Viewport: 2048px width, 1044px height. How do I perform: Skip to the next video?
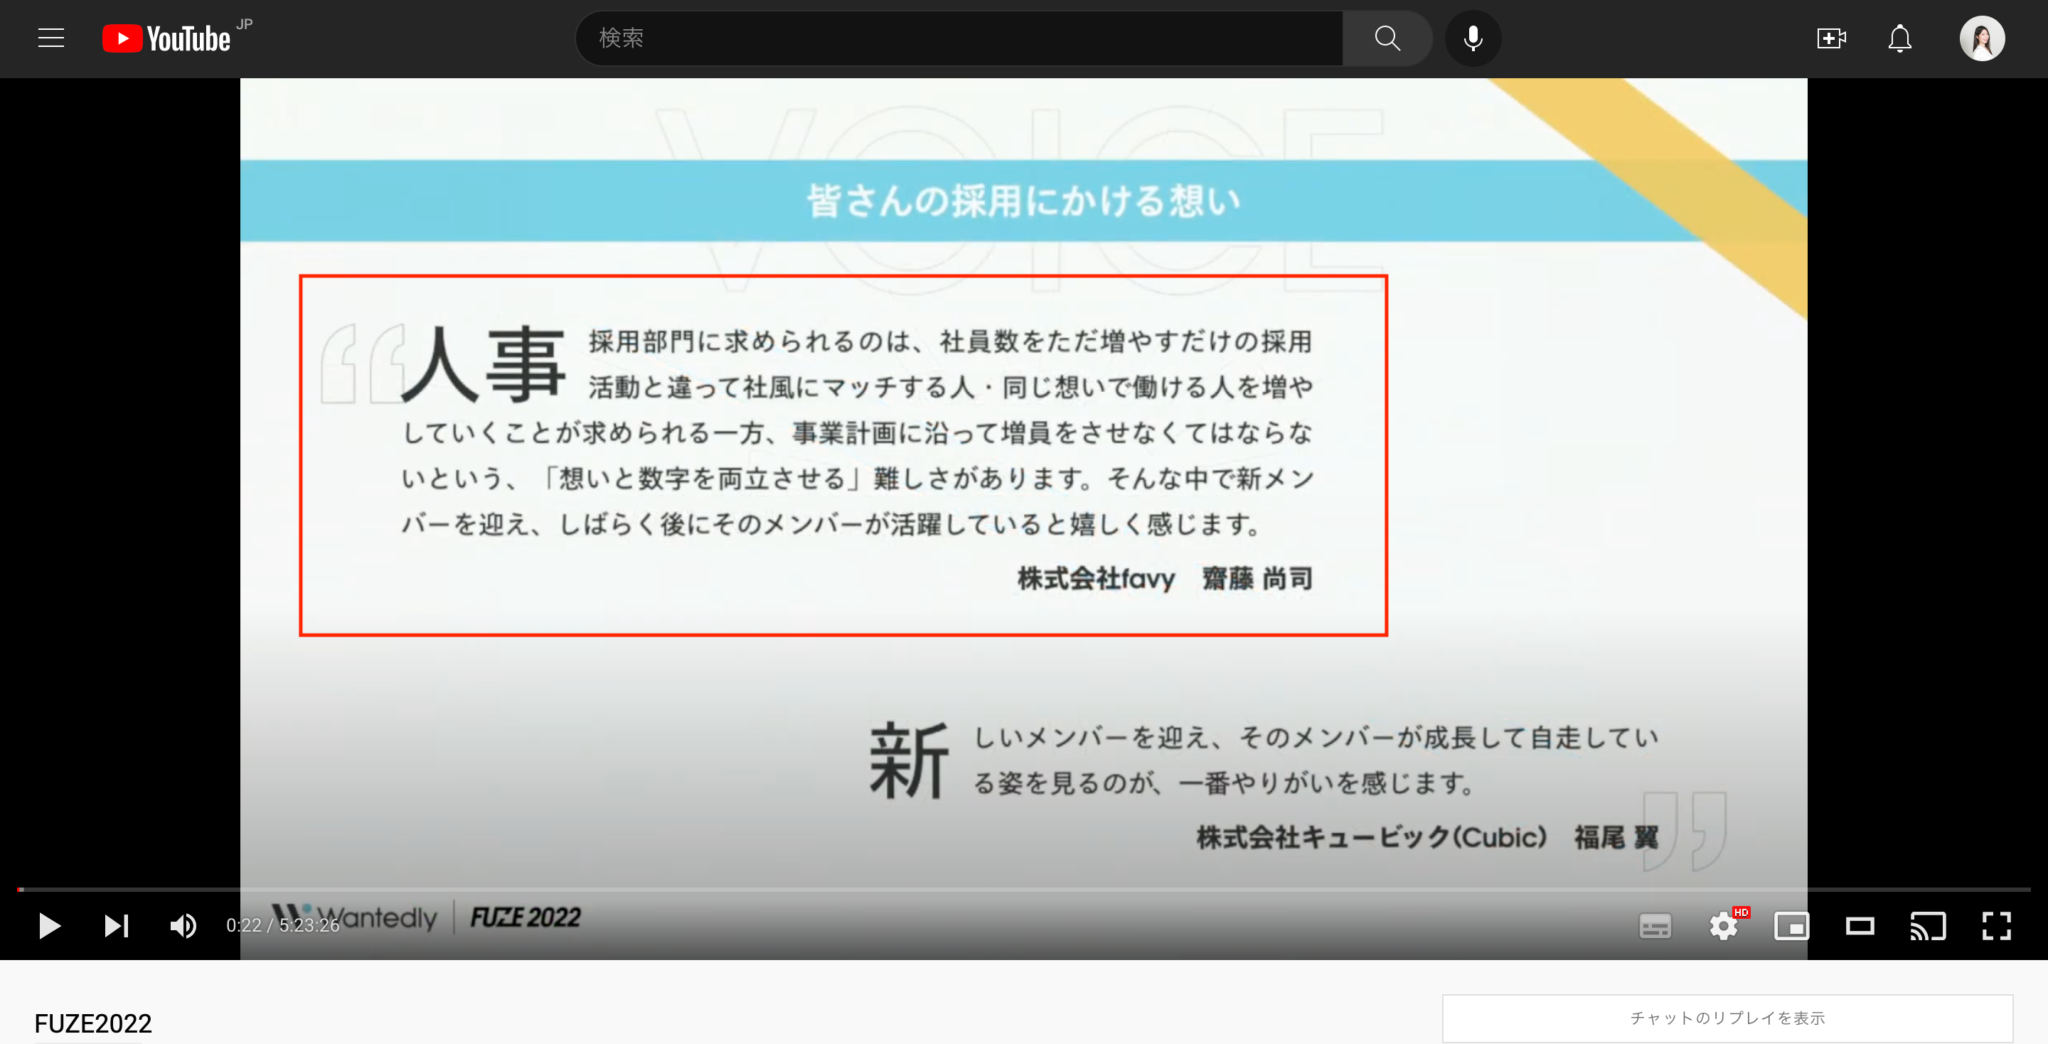point(116,927)
